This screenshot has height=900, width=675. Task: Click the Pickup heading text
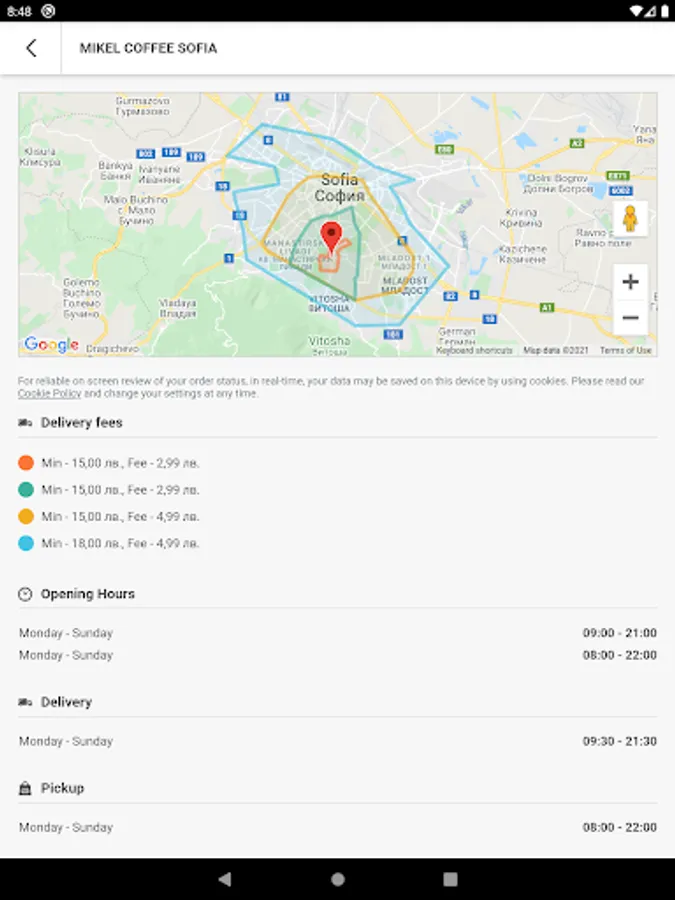point(63,788)
